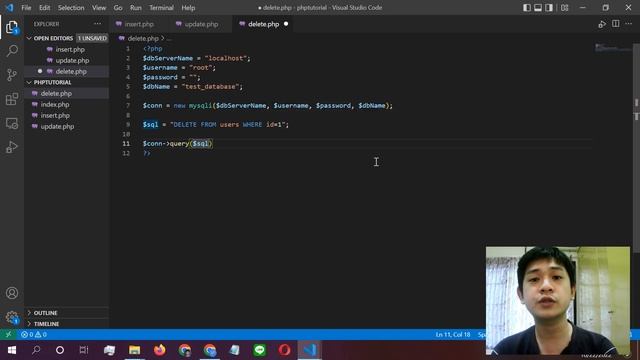
Task: Open update.php in PHPTUTORIAL folder
Action: click(67, 127)
